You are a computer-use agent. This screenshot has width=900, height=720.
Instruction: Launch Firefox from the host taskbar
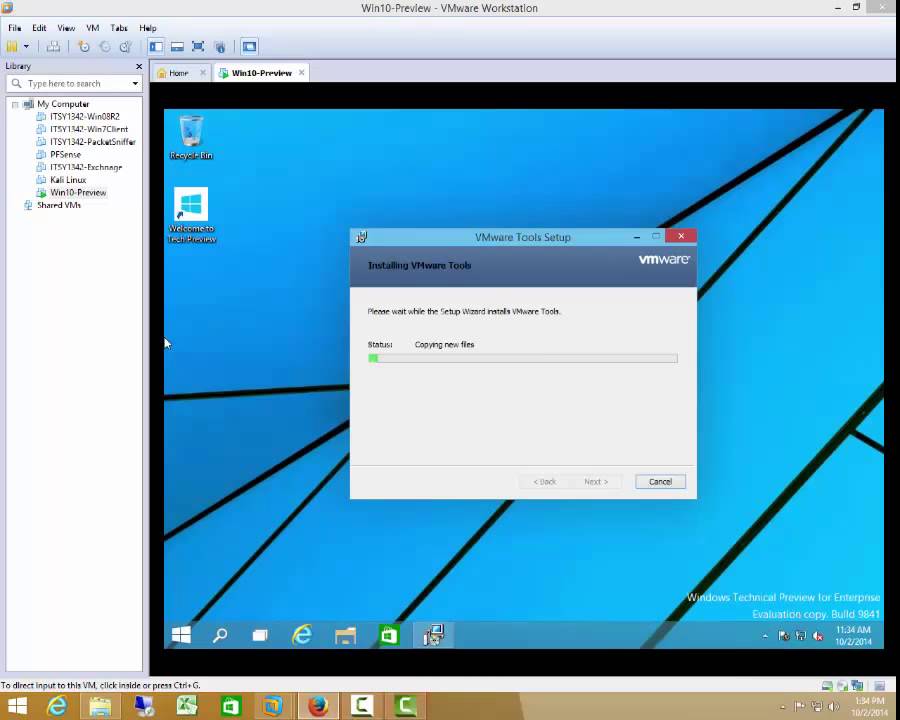tap(318, 706)
